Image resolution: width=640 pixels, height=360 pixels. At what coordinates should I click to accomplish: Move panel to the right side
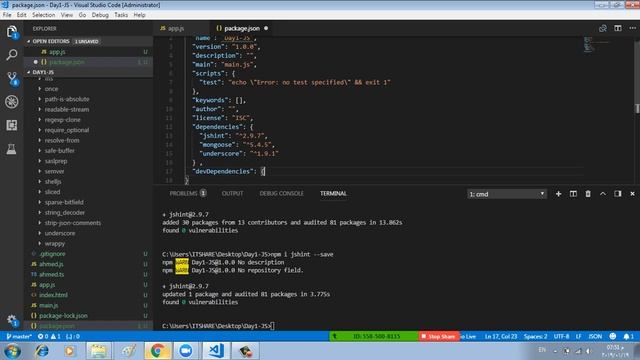click(x=618, y=194)
